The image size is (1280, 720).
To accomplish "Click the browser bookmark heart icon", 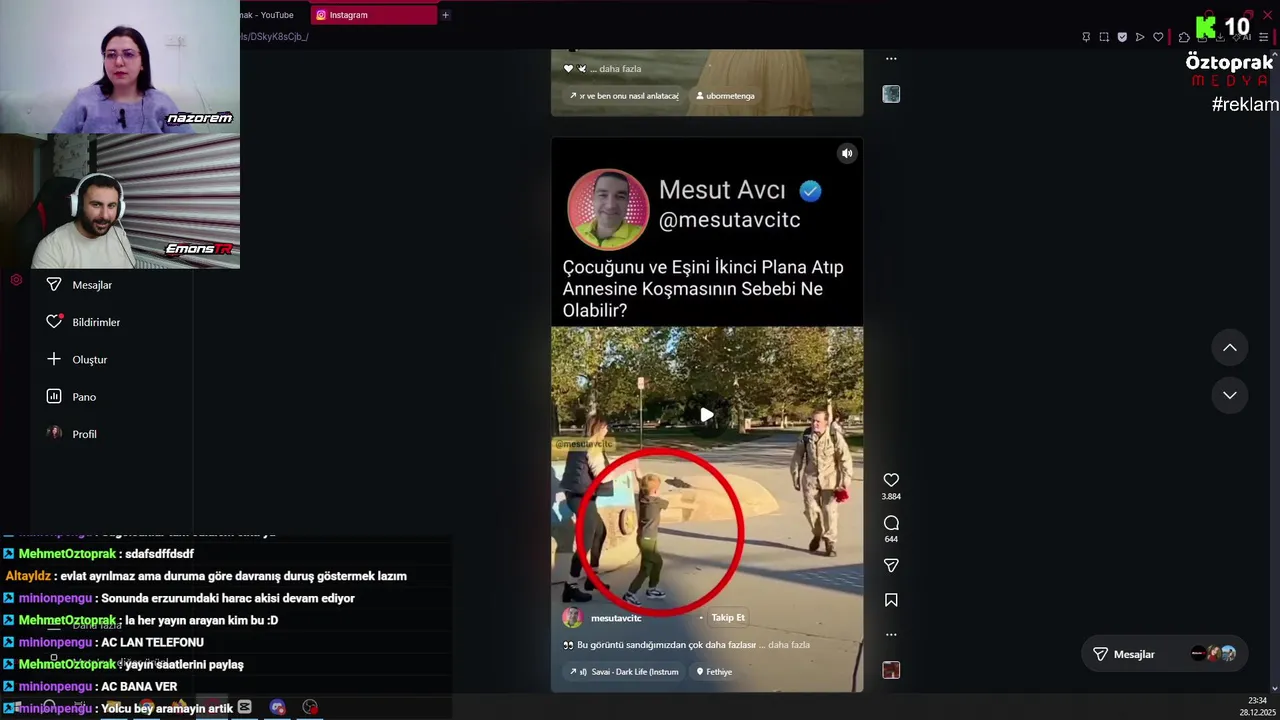I will click(1158, 37).
